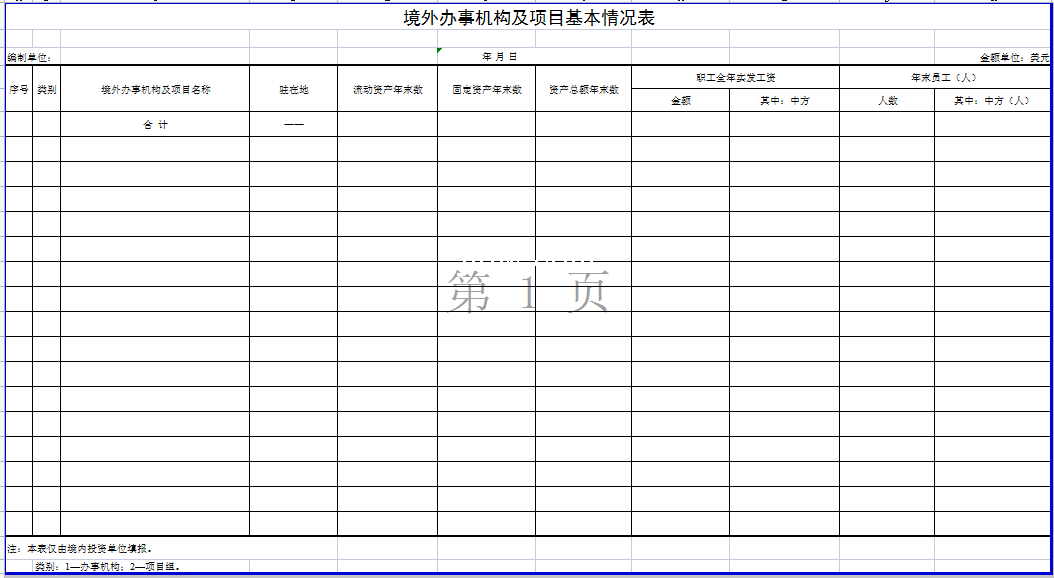Select the 职工全年实发工资 merged header
The height and width of the screenshot is (578, 1054).
[x=735, y=77]
